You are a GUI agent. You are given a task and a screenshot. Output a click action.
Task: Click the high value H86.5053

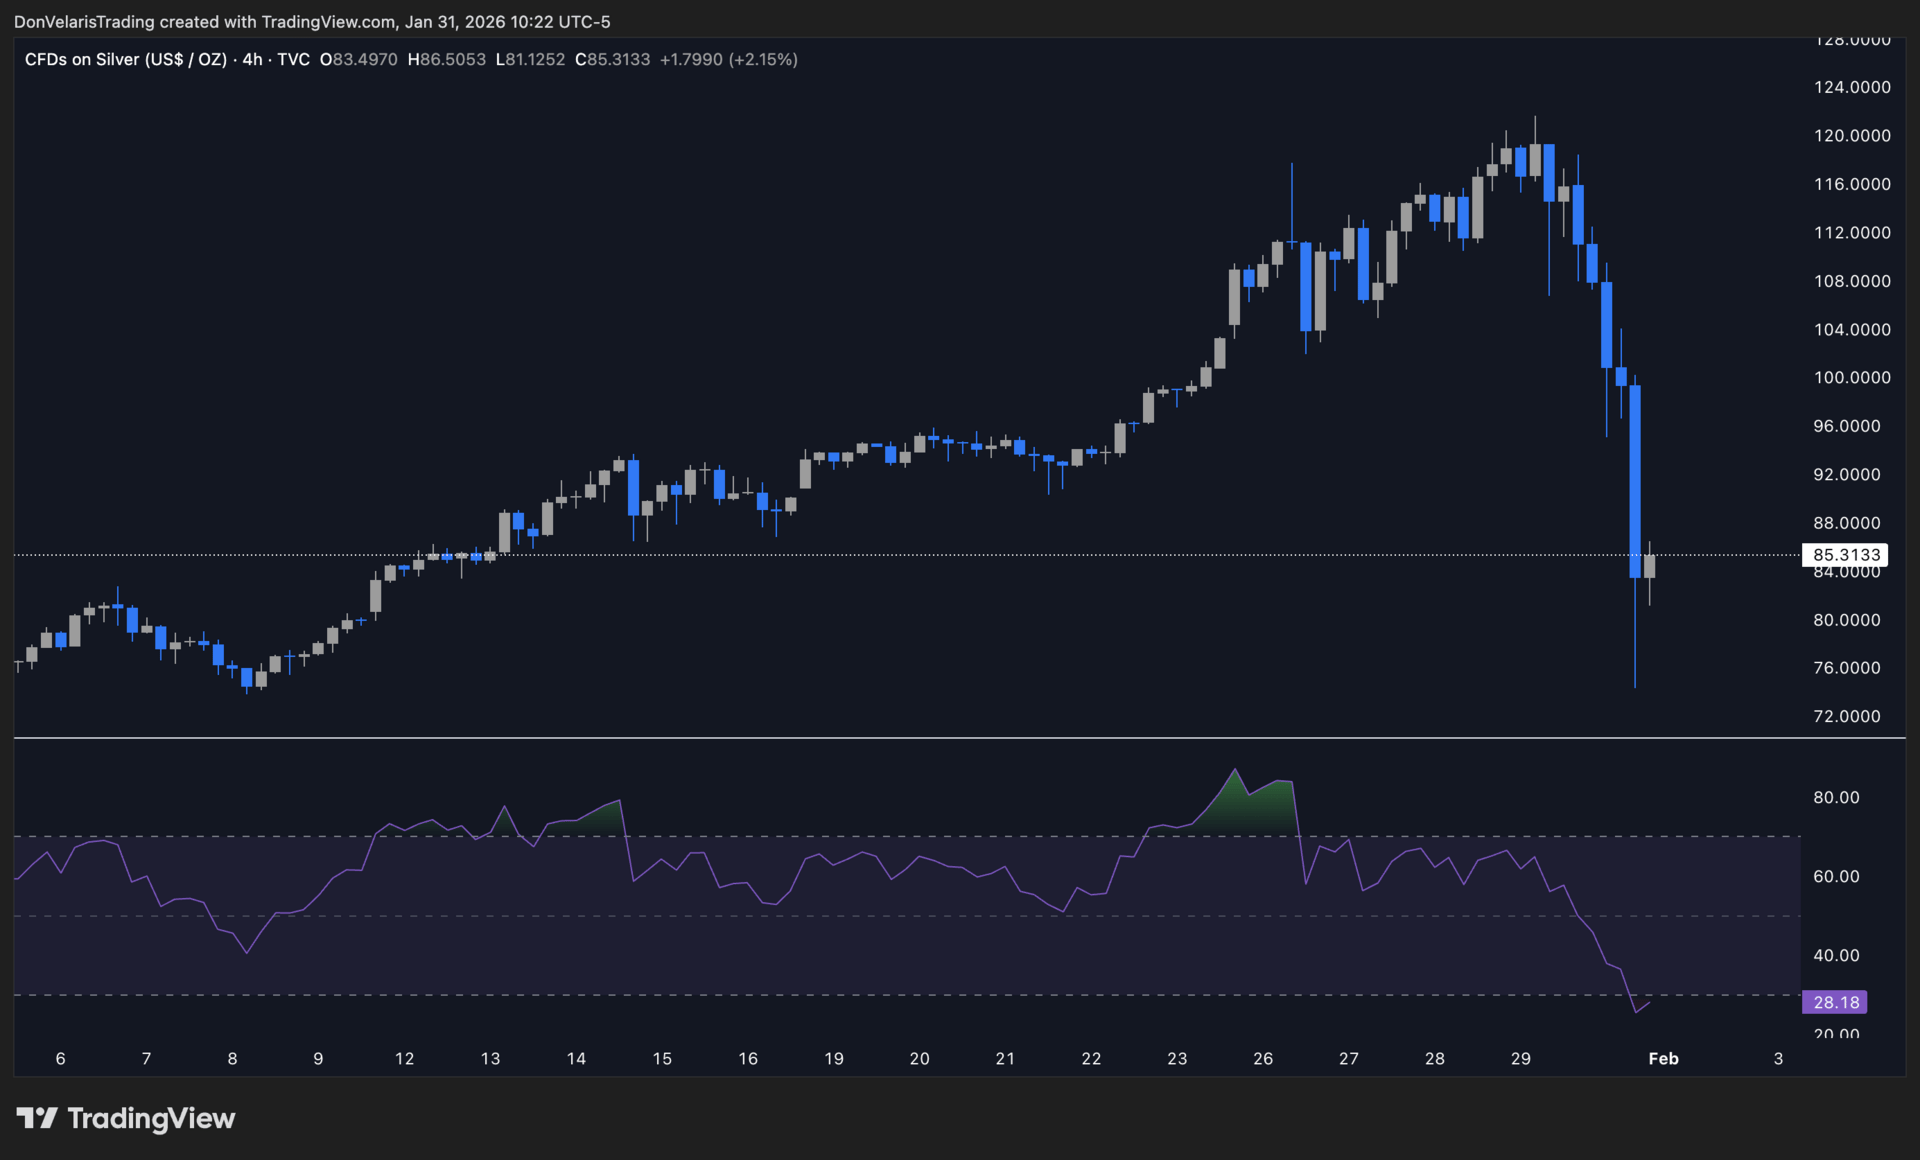pos(446,59)
